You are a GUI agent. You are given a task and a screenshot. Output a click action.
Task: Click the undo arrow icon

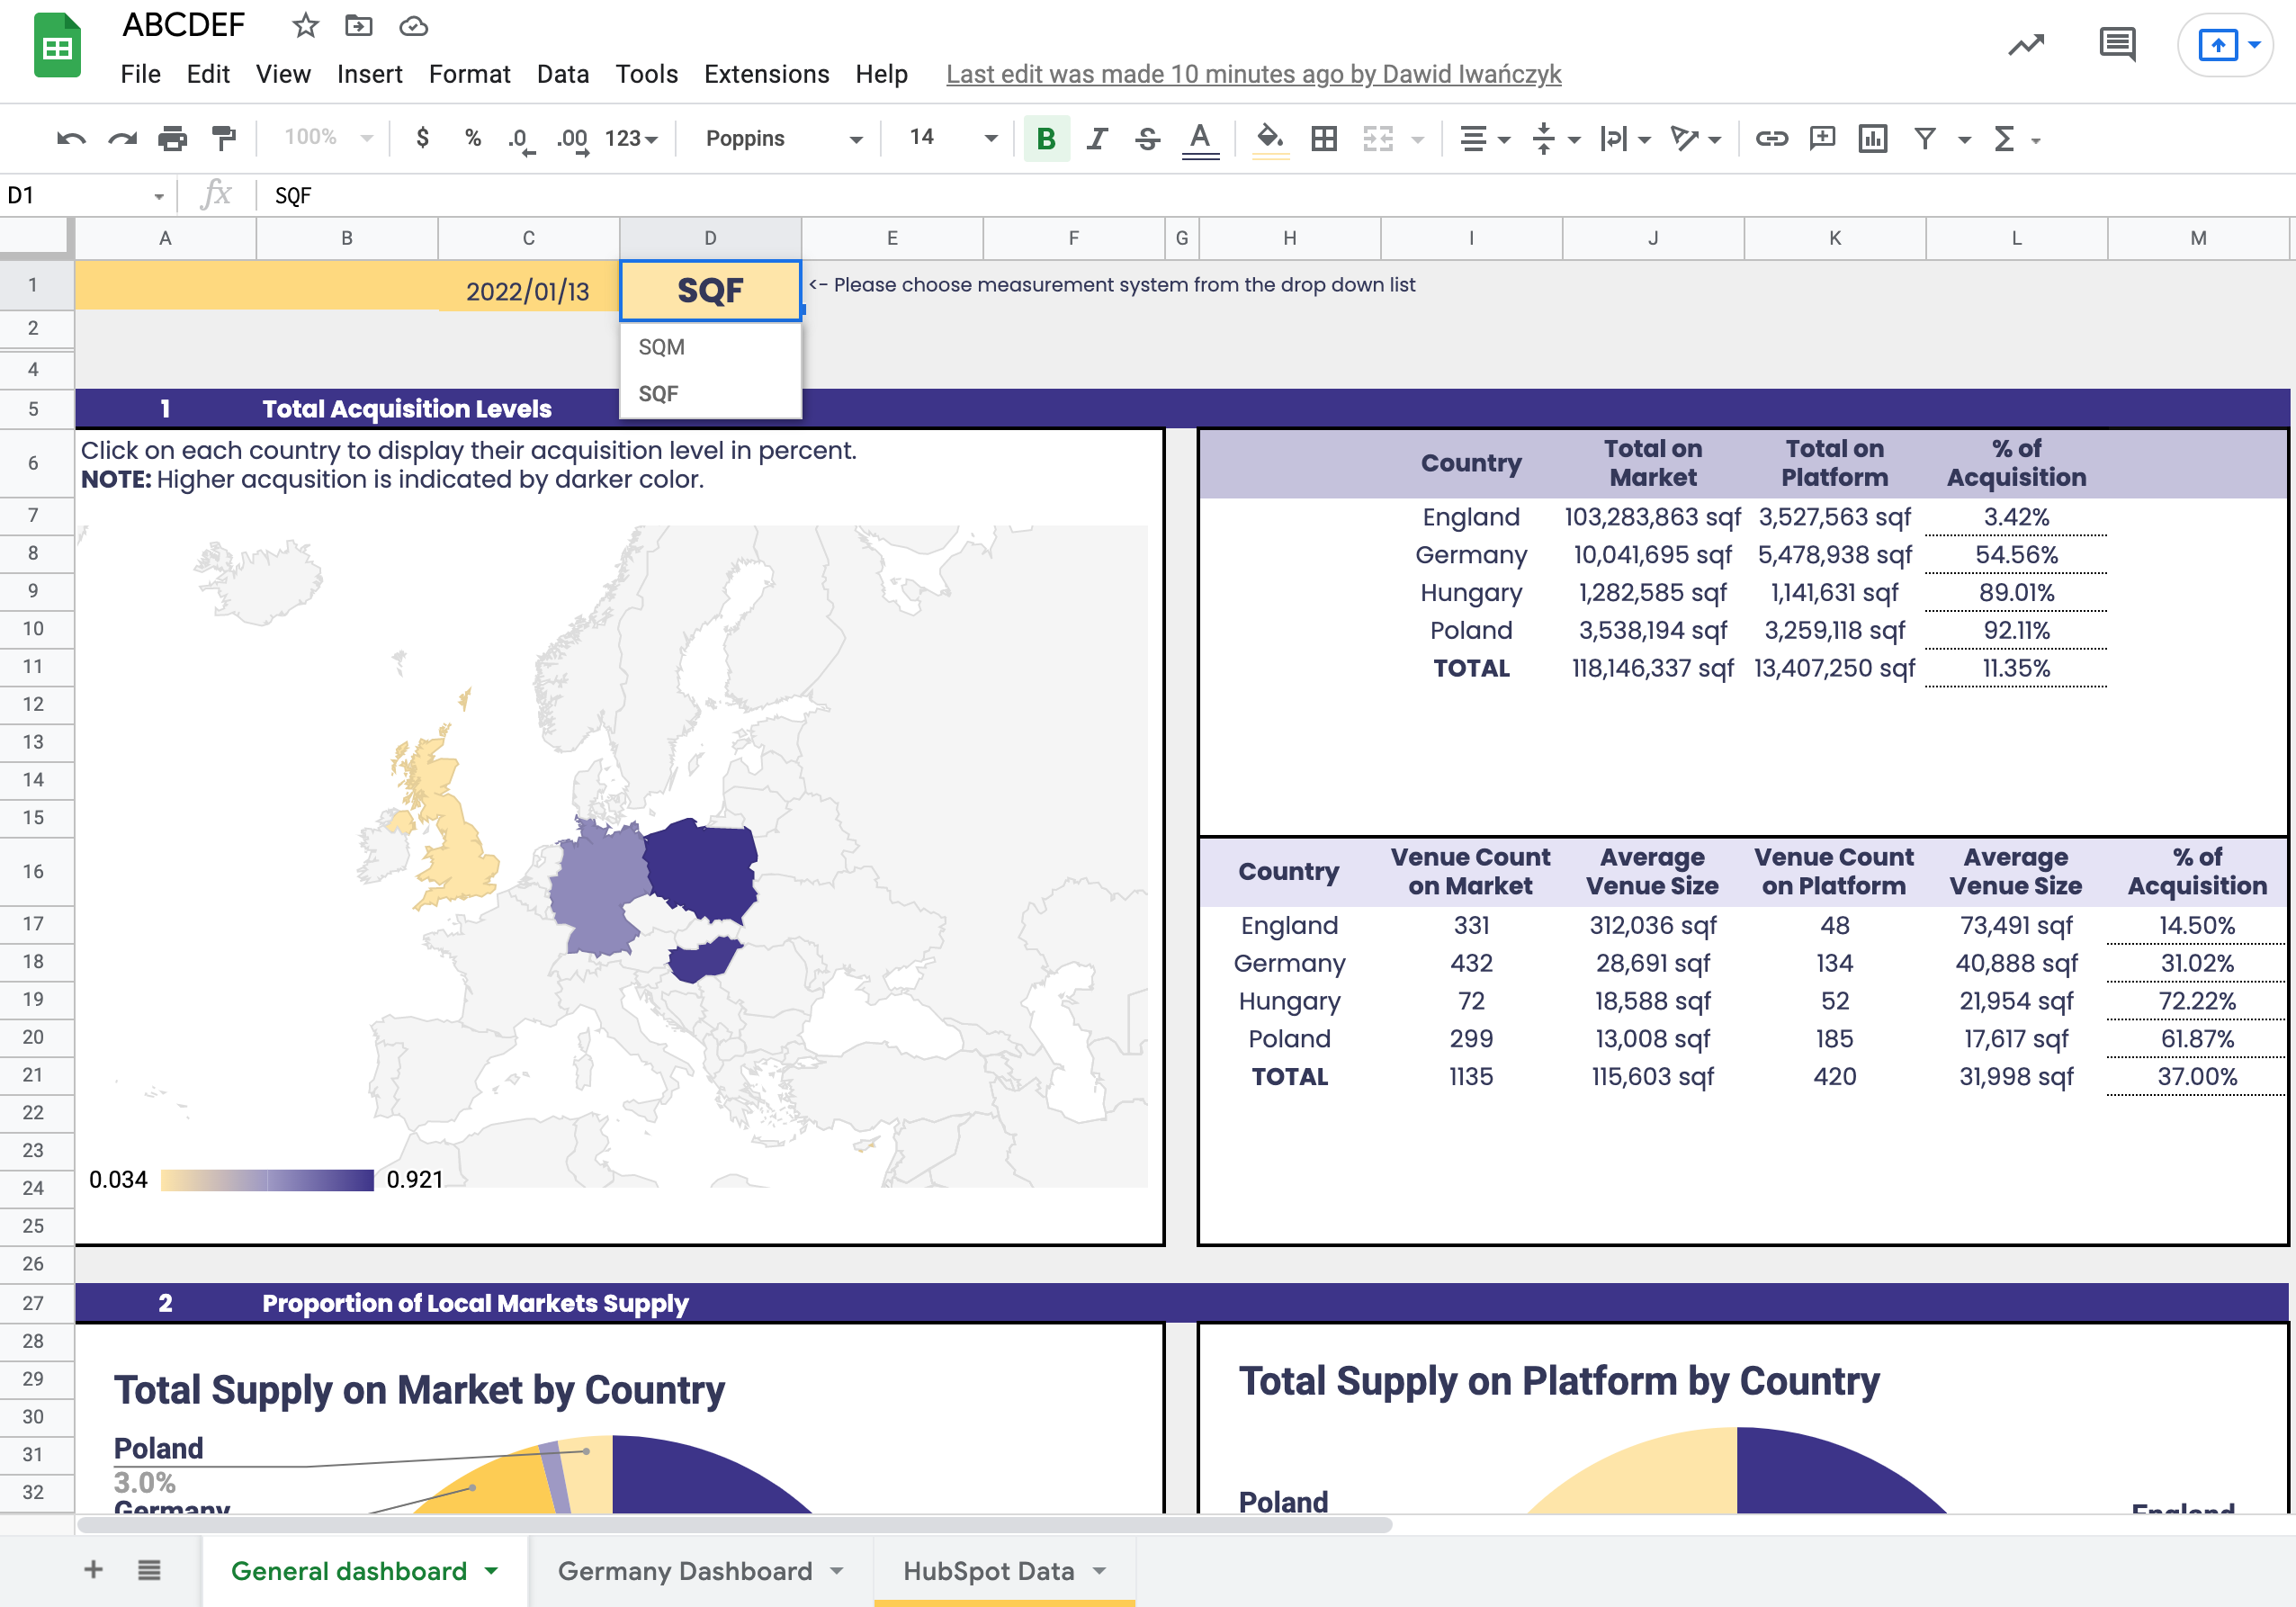click(70, 139)
